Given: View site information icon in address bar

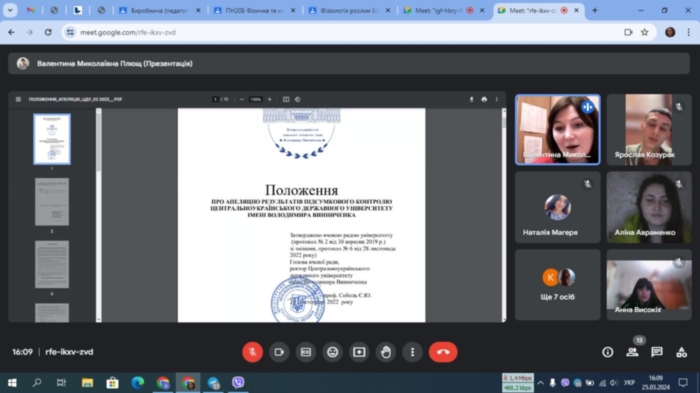Looking at the screenshot, I should click(70, 32).
